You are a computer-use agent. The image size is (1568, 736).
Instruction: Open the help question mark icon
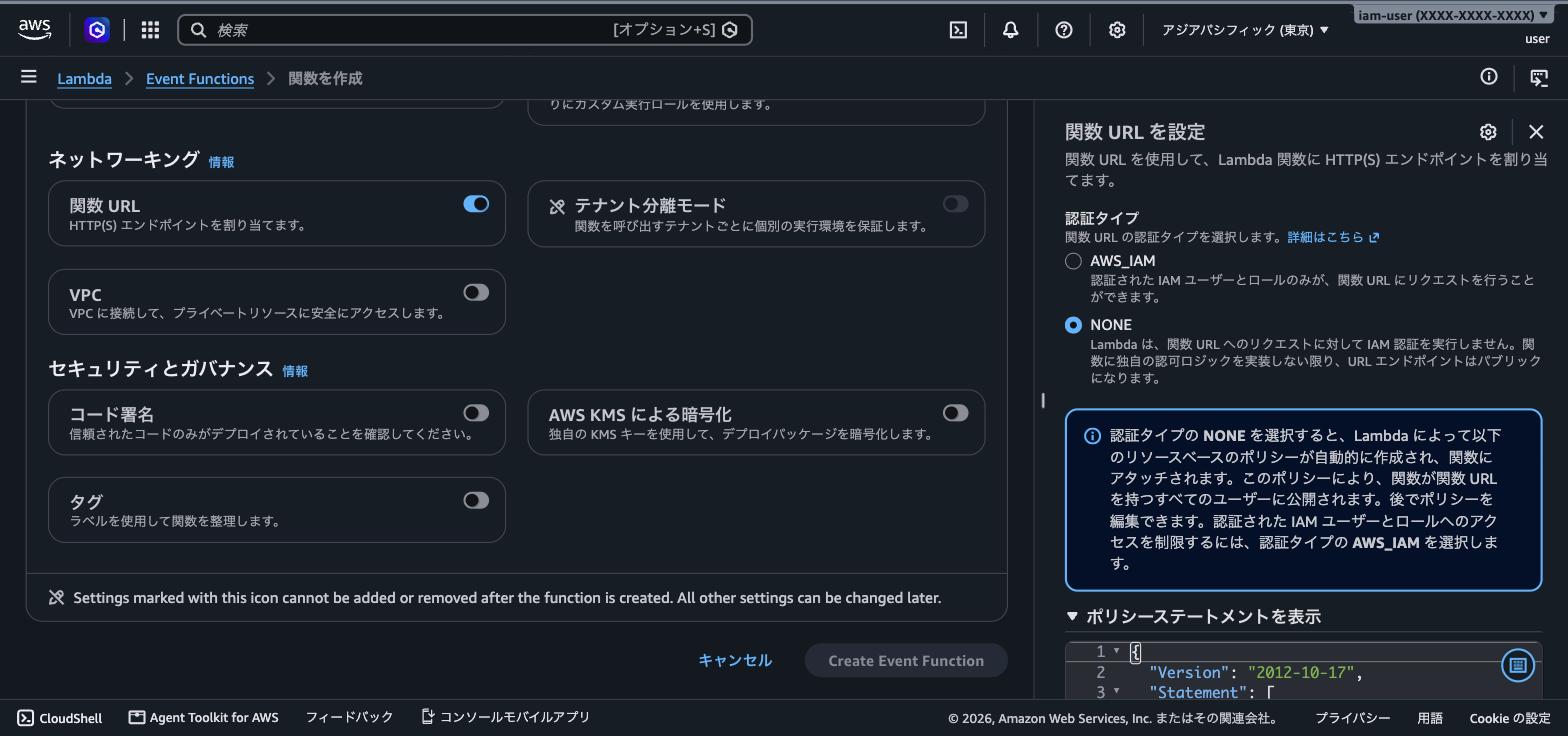point(1064,30)
